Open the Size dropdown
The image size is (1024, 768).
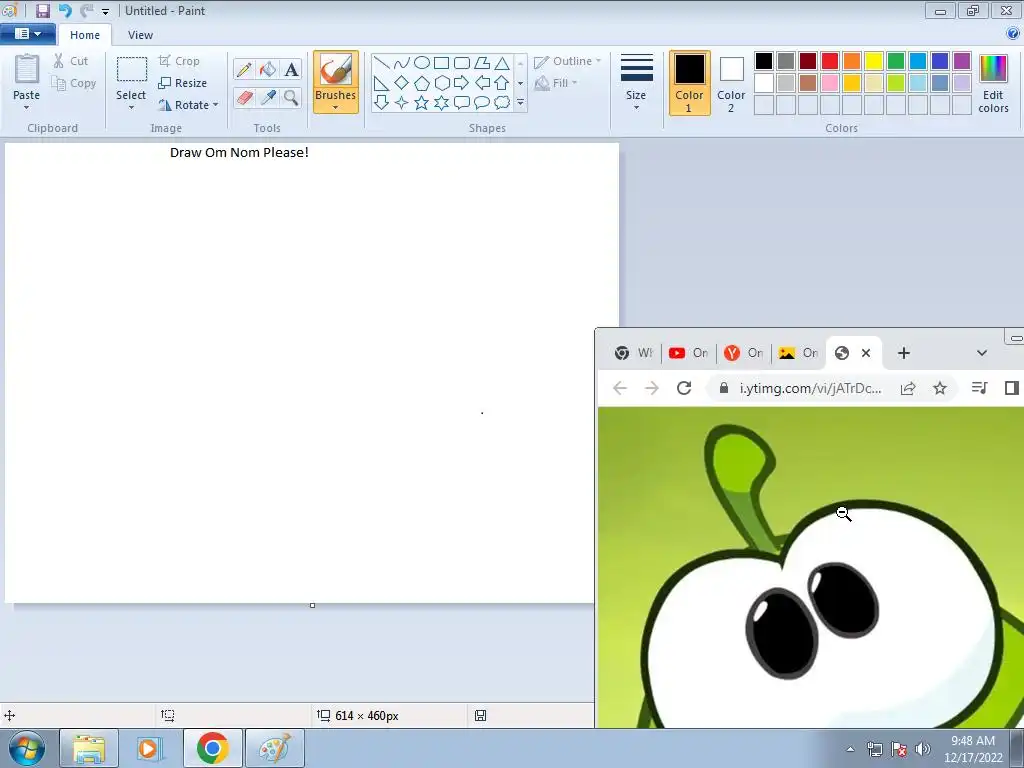coord(636,82)
